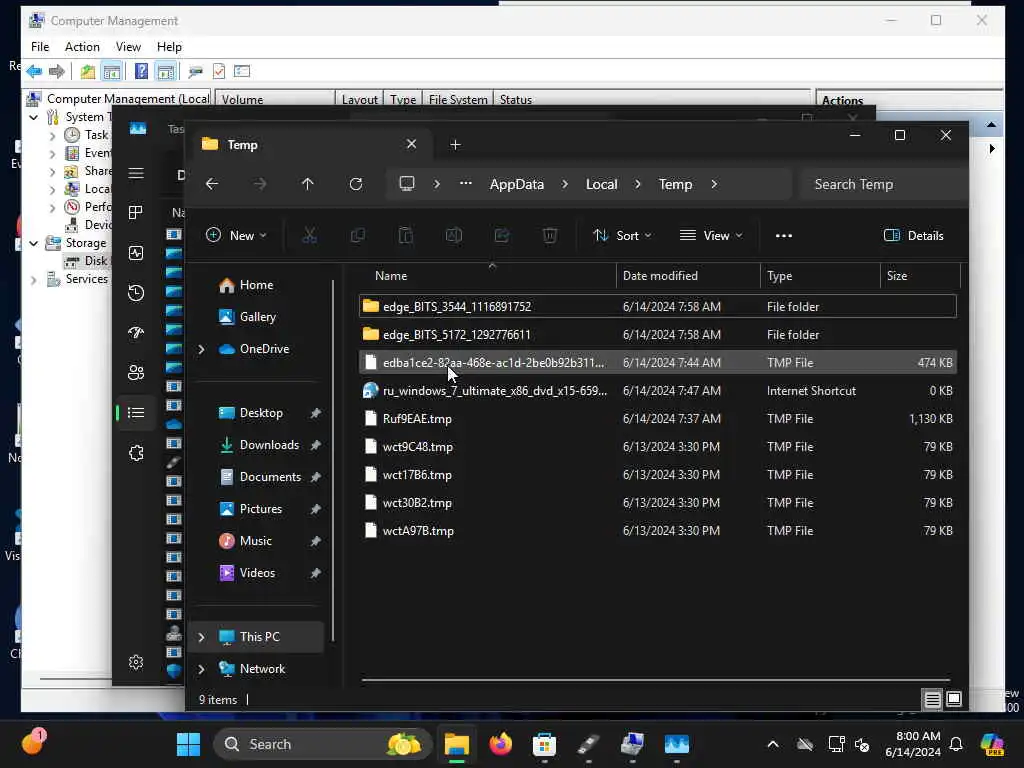Select Disk Management in Computer Management tree

(88, 261)
